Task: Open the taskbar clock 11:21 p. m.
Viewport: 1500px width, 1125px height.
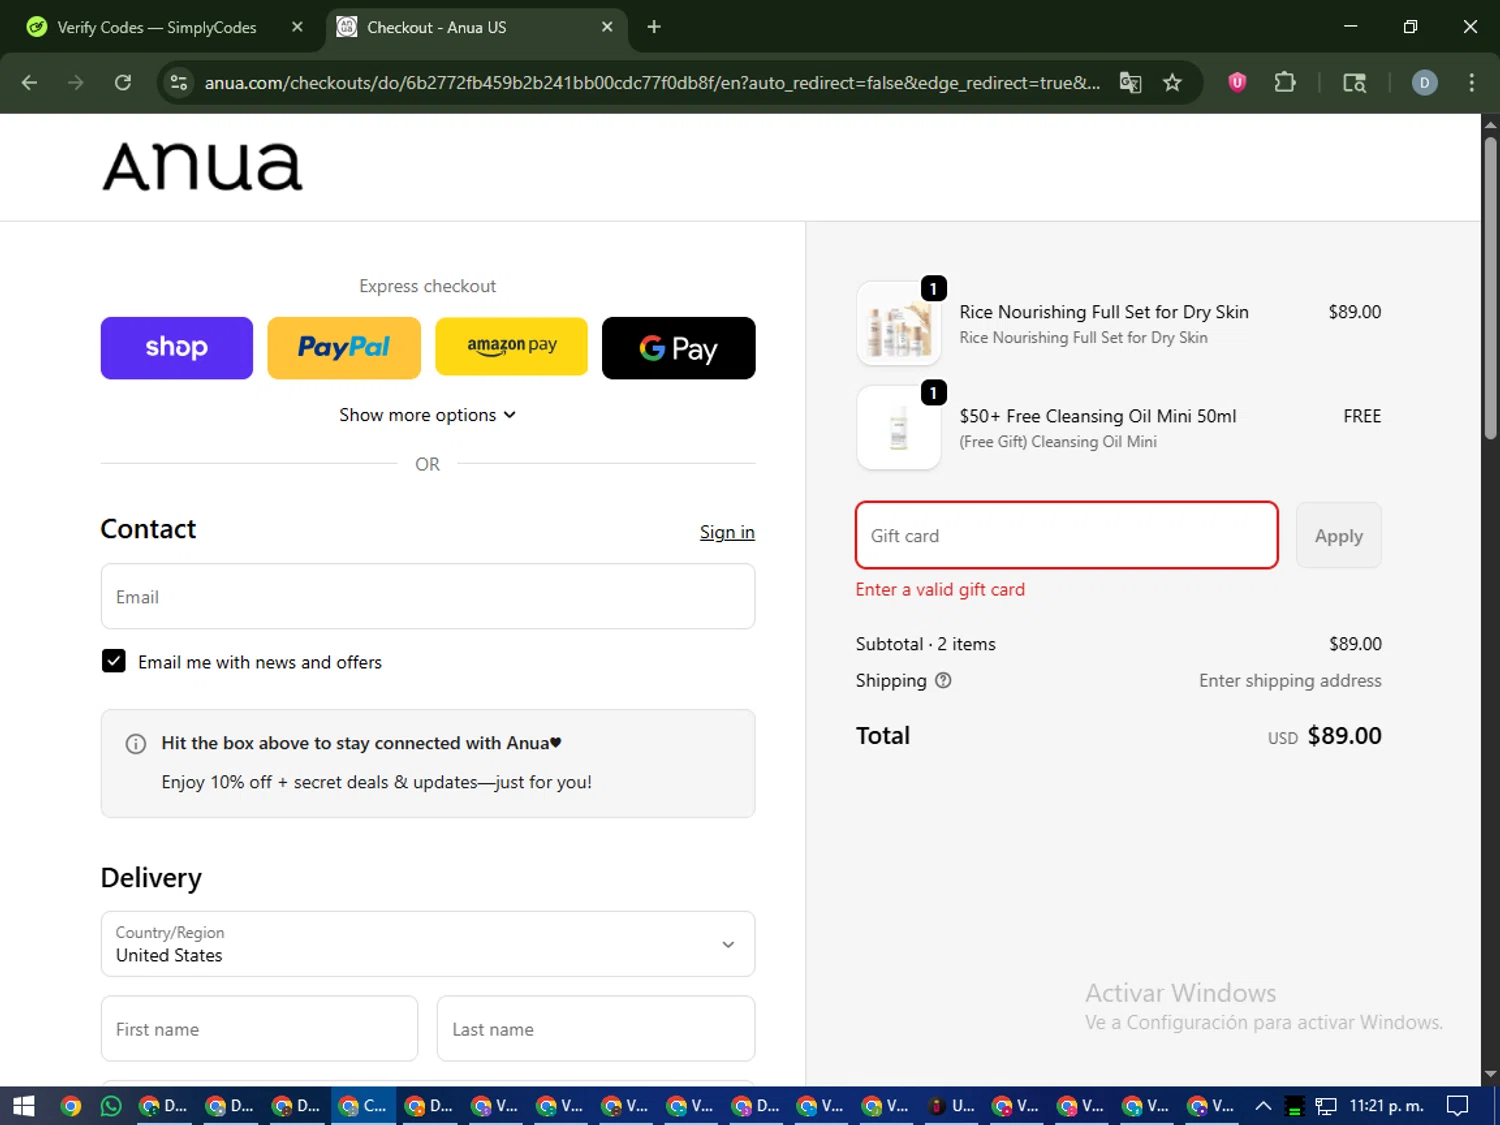Action: tap(1386, 1106)
